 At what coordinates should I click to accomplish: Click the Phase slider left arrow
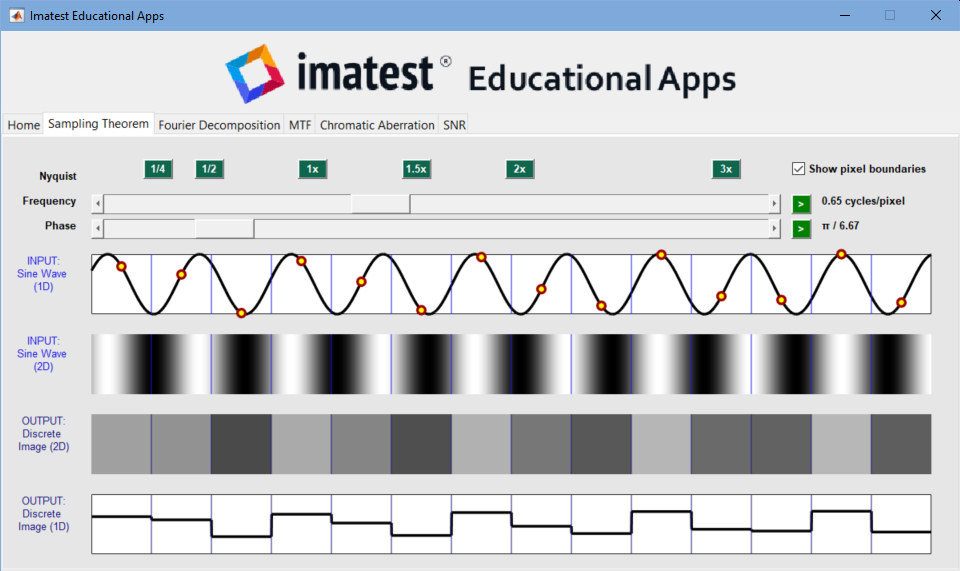(x=97, y=229)
